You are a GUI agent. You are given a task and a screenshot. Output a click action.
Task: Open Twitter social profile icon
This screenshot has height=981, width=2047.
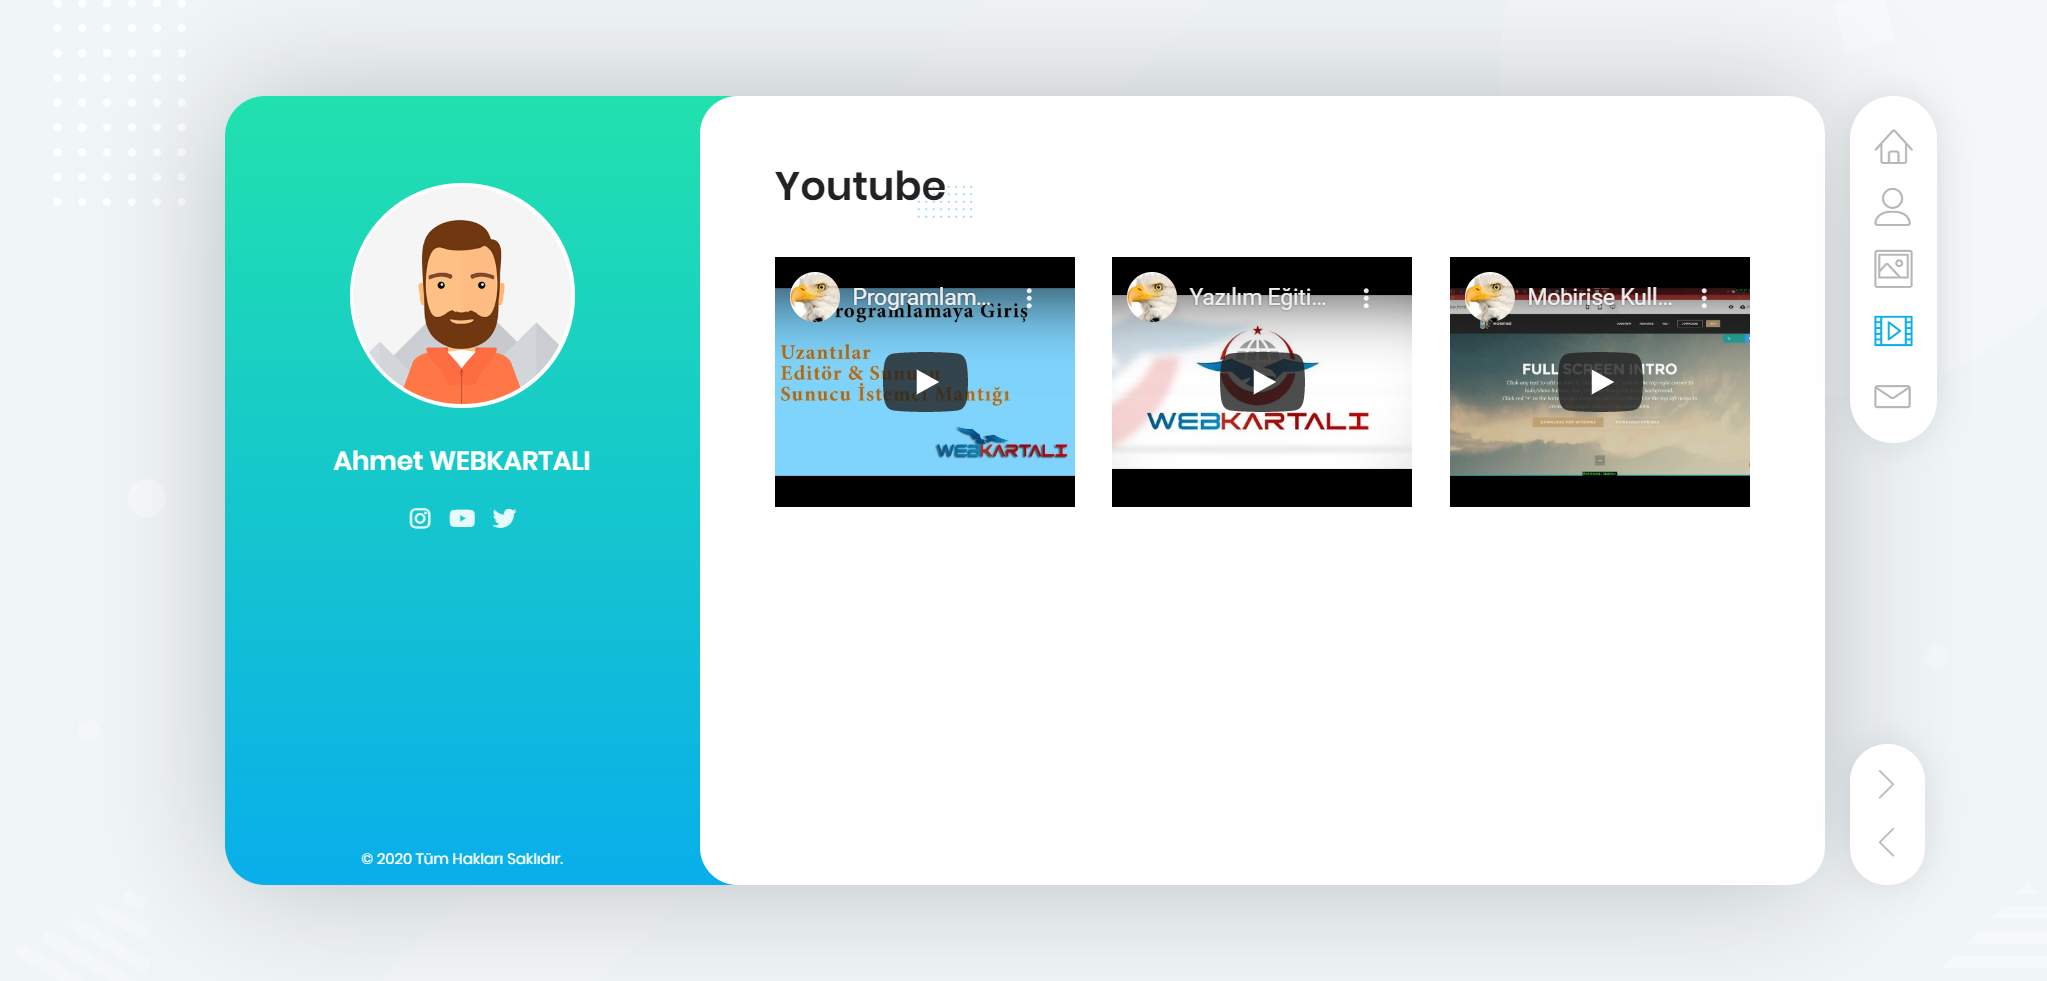(x=504, y=518)
